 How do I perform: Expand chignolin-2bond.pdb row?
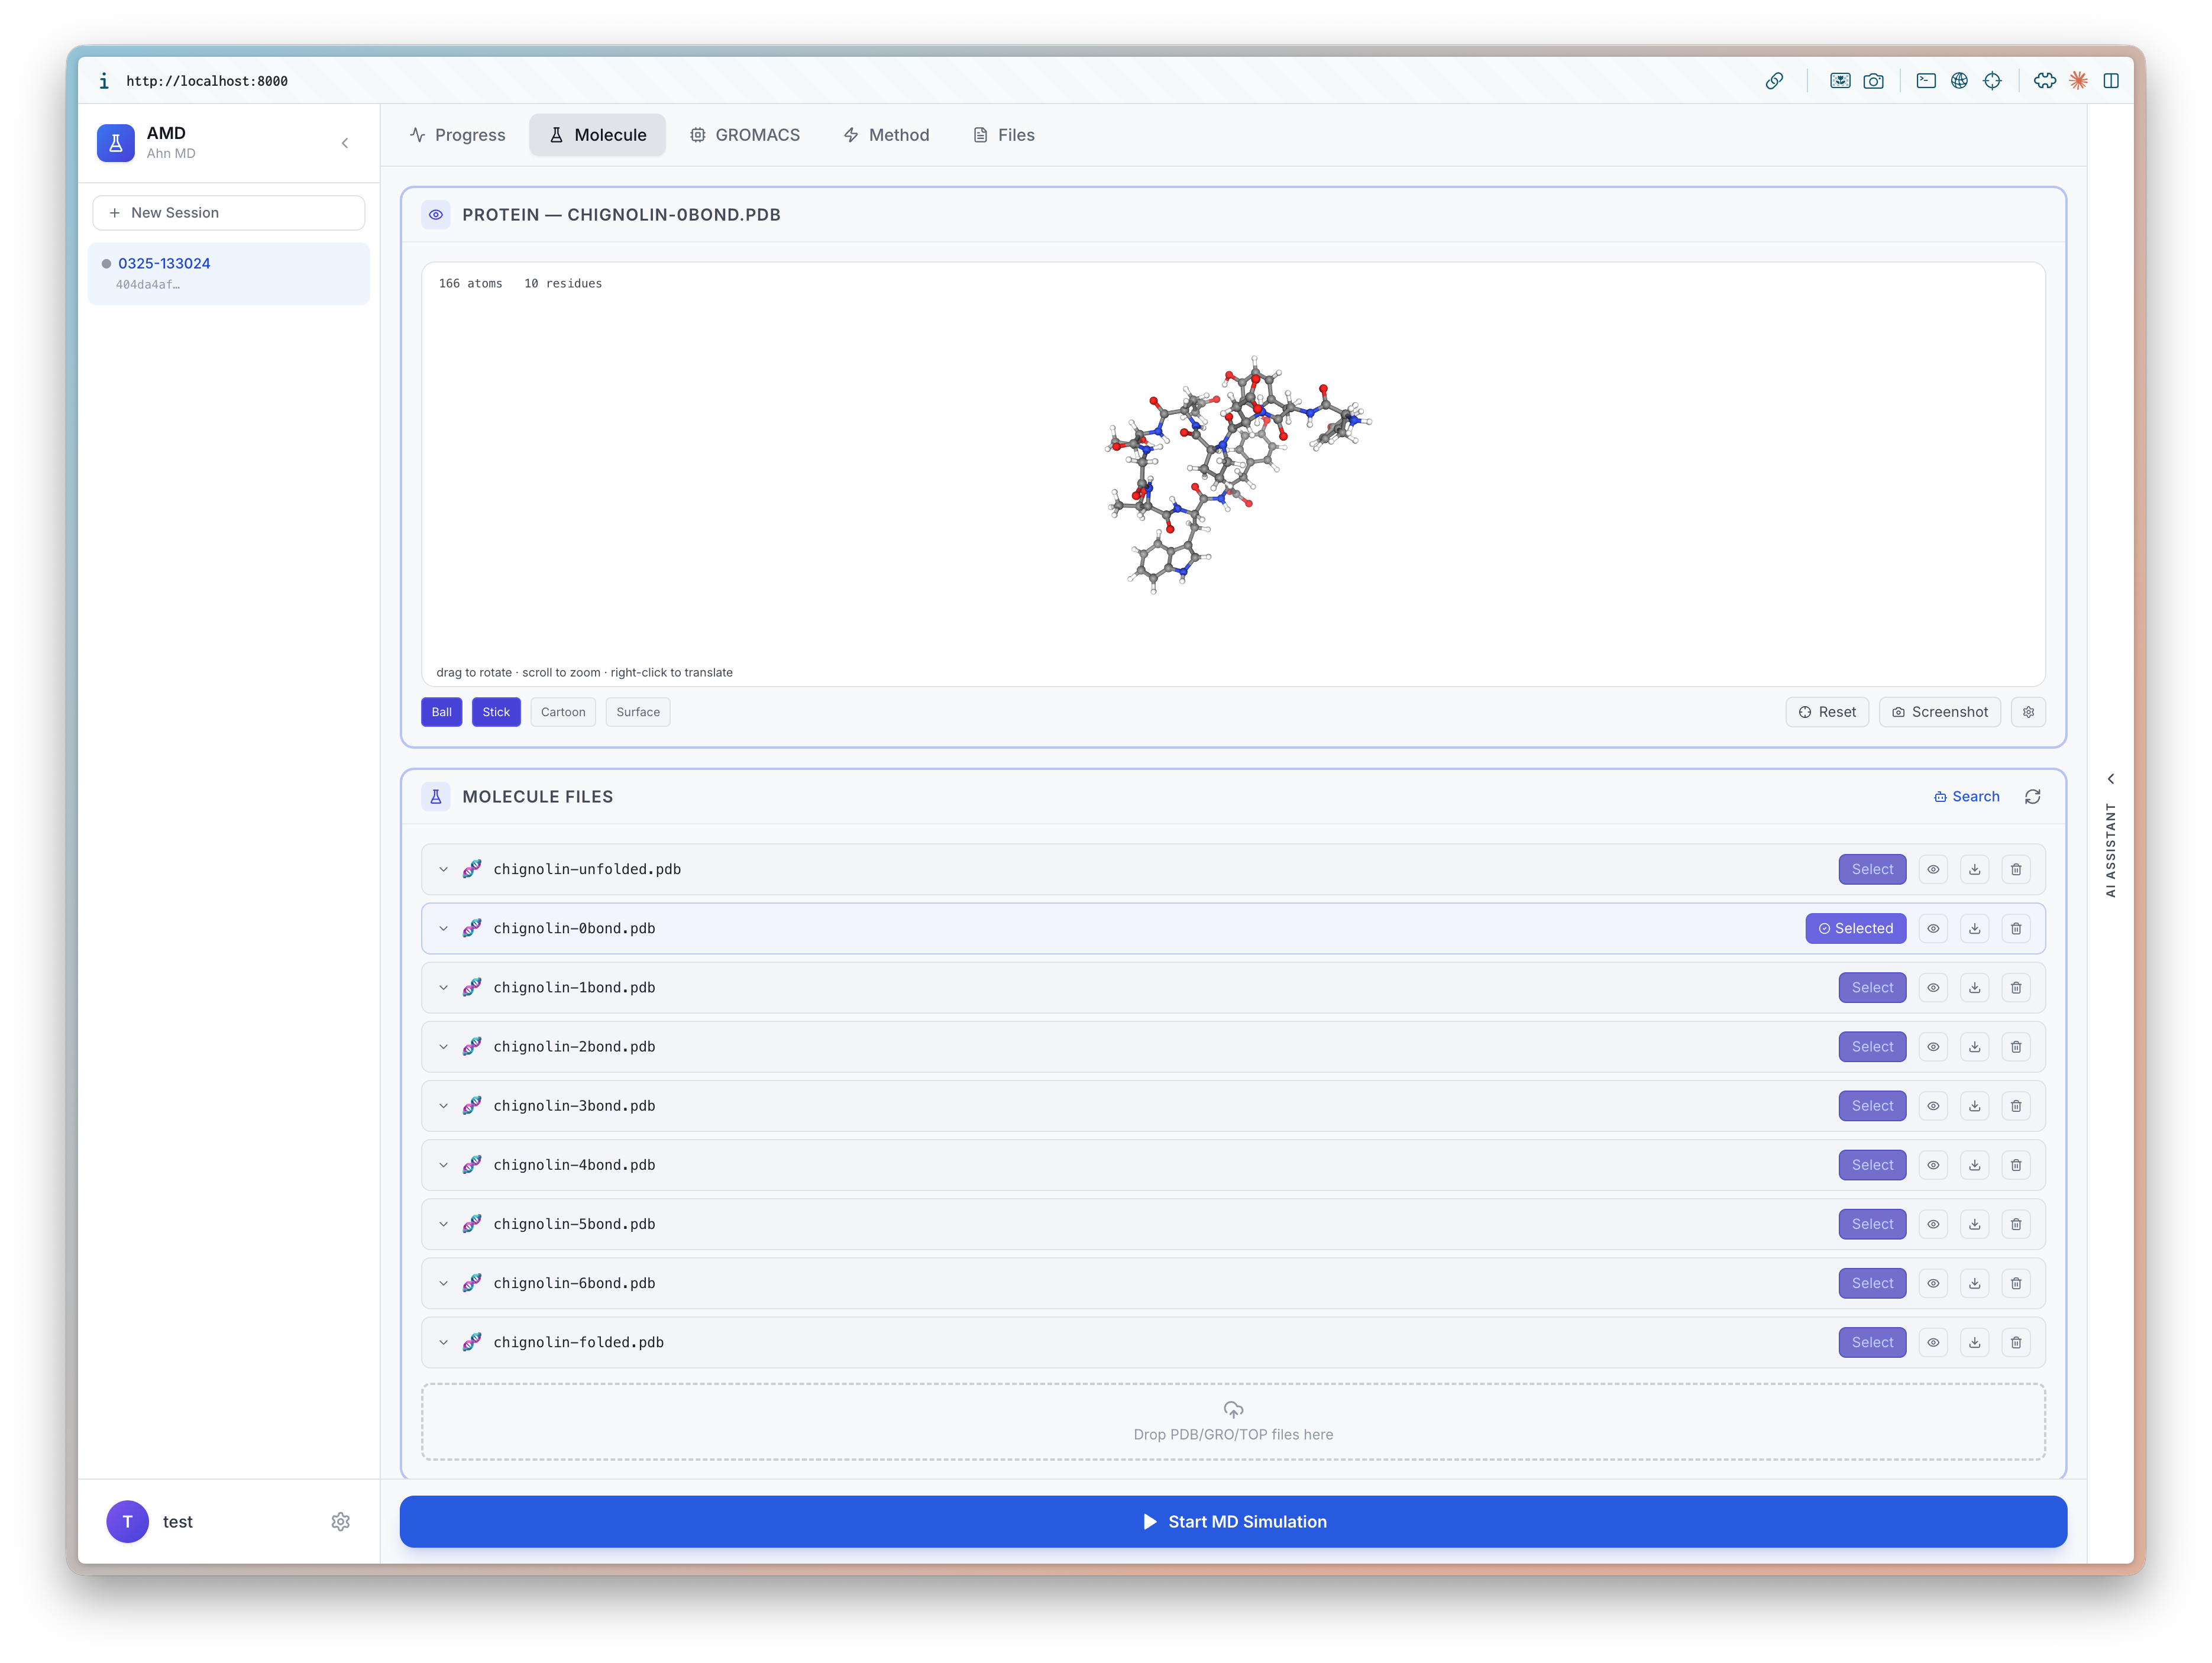coord(443,1046)
